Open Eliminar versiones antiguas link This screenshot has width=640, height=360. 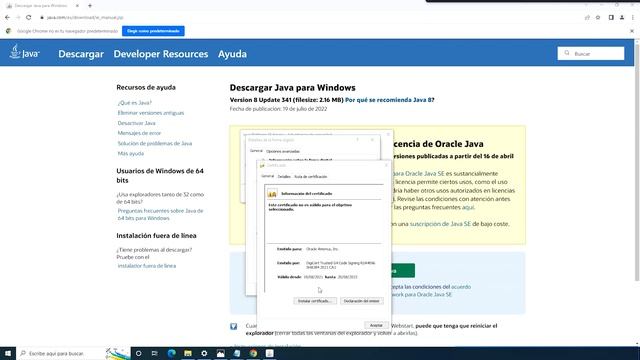pos(151,113)
